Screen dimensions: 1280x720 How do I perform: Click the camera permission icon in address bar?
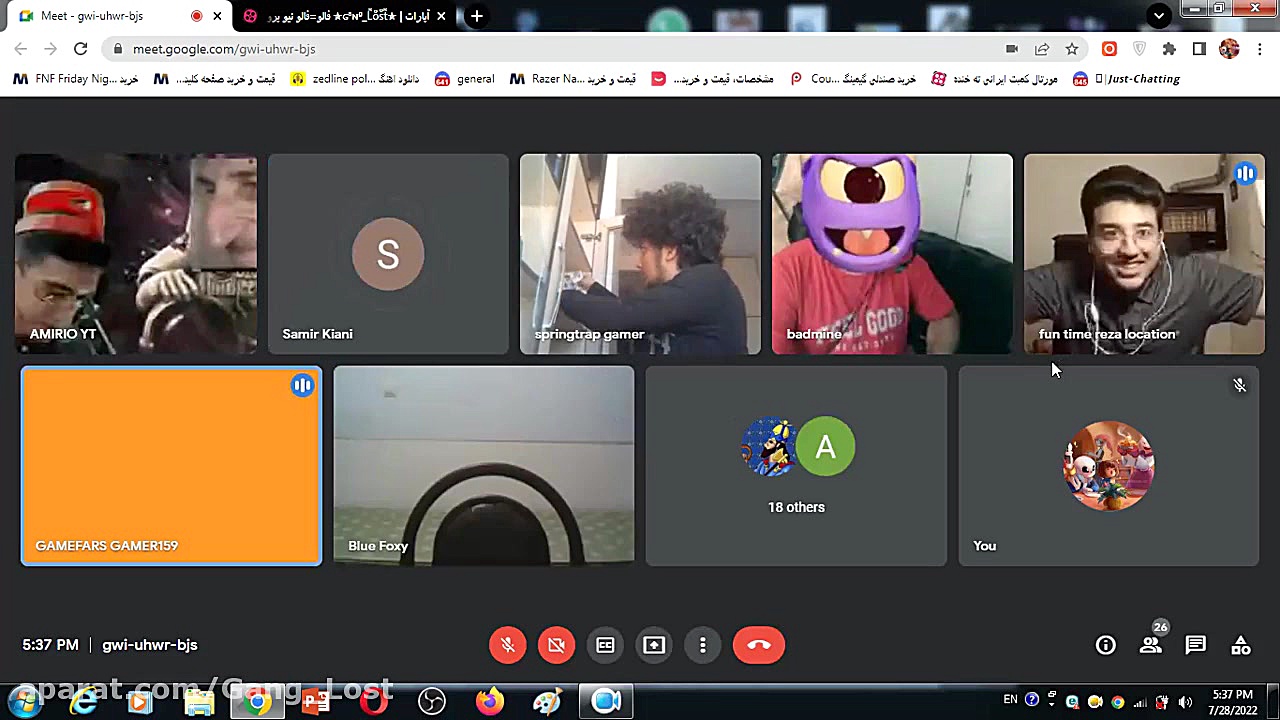coord(1012,49)
